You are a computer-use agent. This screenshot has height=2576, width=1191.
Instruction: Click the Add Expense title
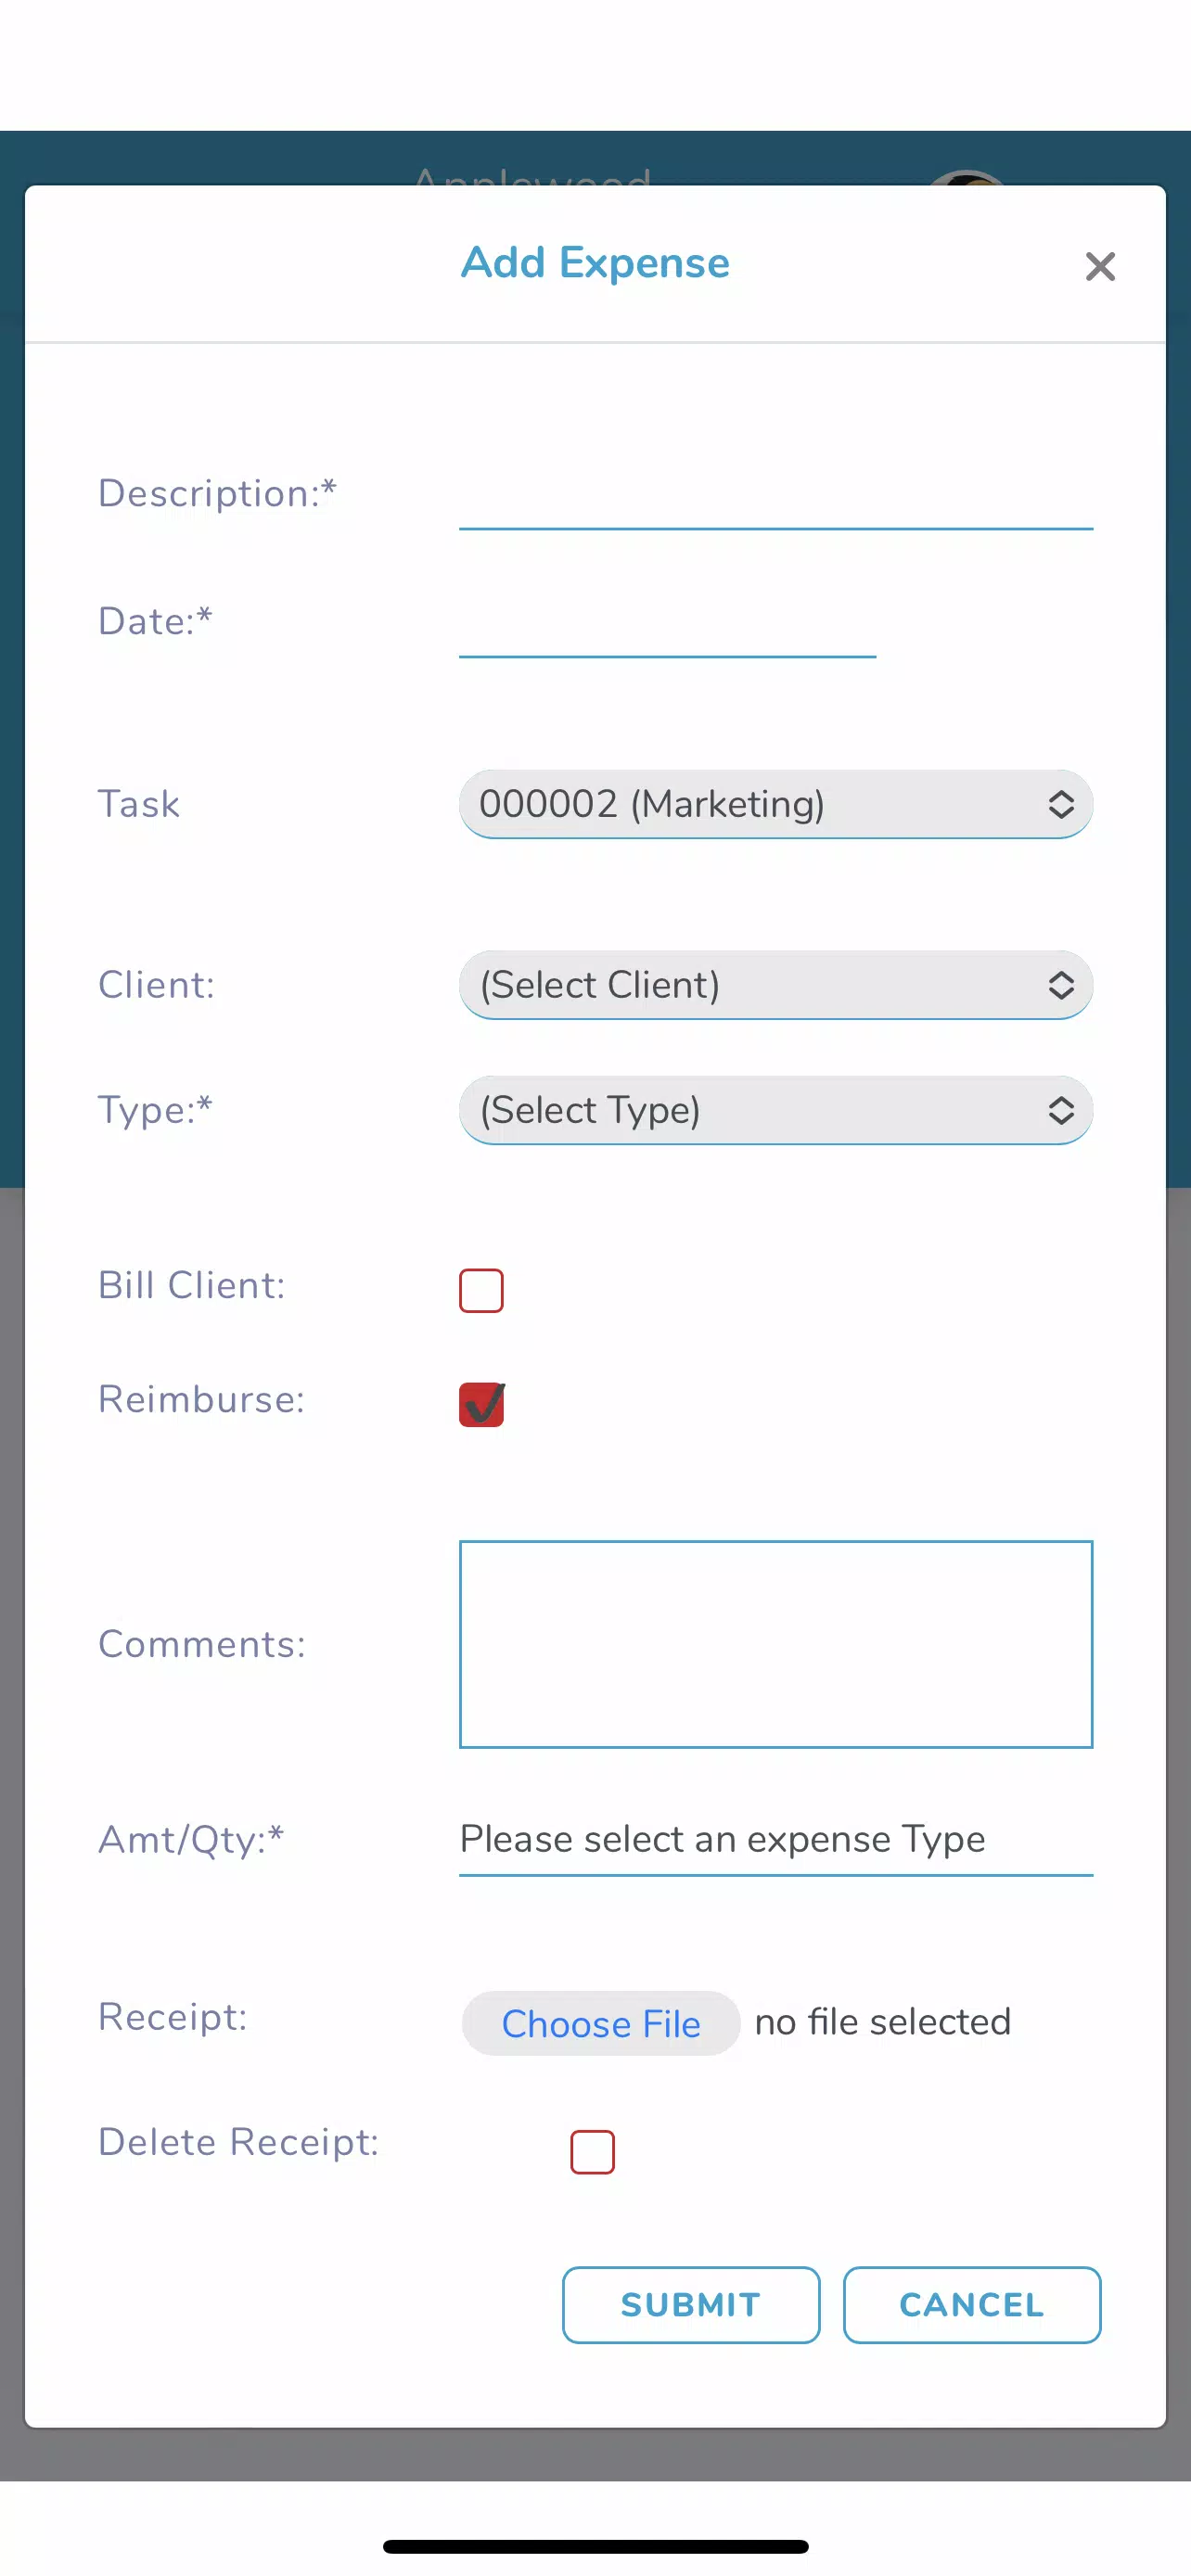[x=595, y=263]
